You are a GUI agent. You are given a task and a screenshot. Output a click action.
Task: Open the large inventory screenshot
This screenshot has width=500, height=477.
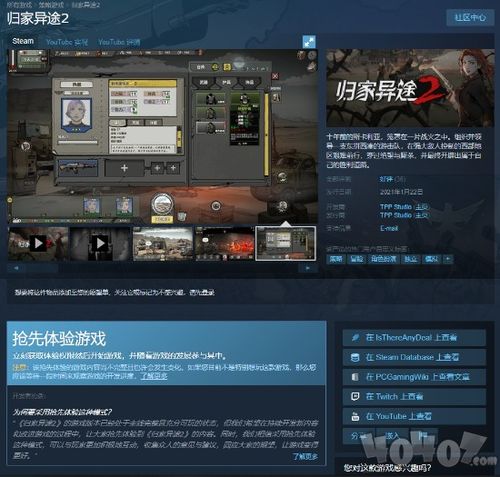pos(162,137)
